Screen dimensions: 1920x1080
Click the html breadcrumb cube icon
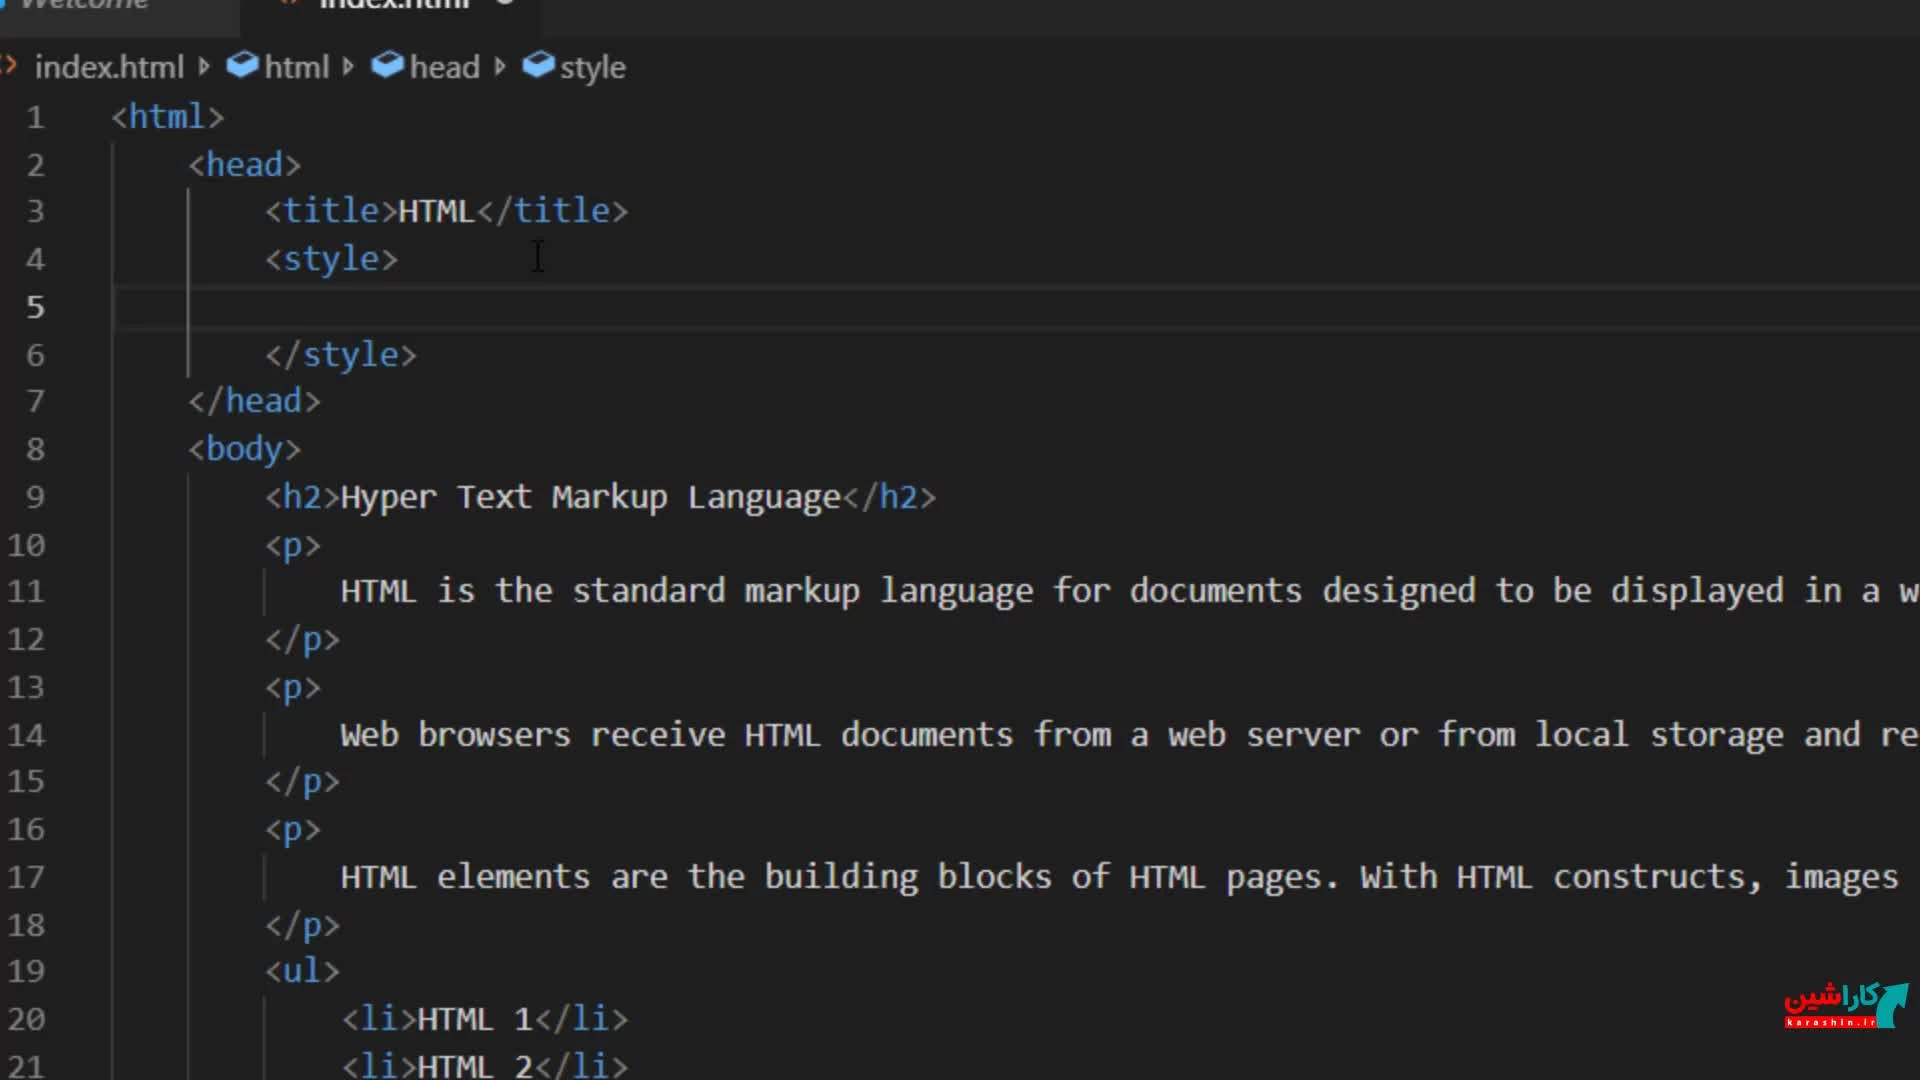click(x=242, y=65)
